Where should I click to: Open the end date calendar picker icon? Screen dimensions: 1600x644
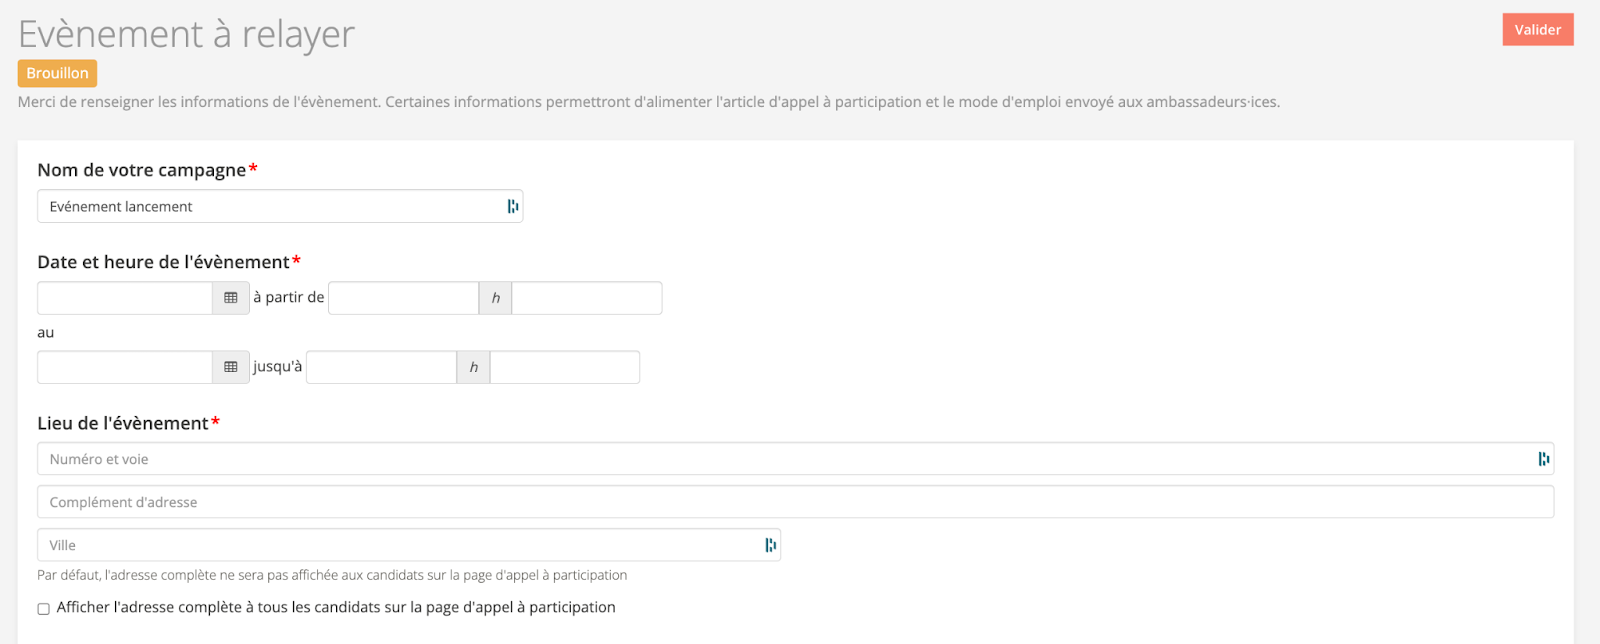[231, 367]
